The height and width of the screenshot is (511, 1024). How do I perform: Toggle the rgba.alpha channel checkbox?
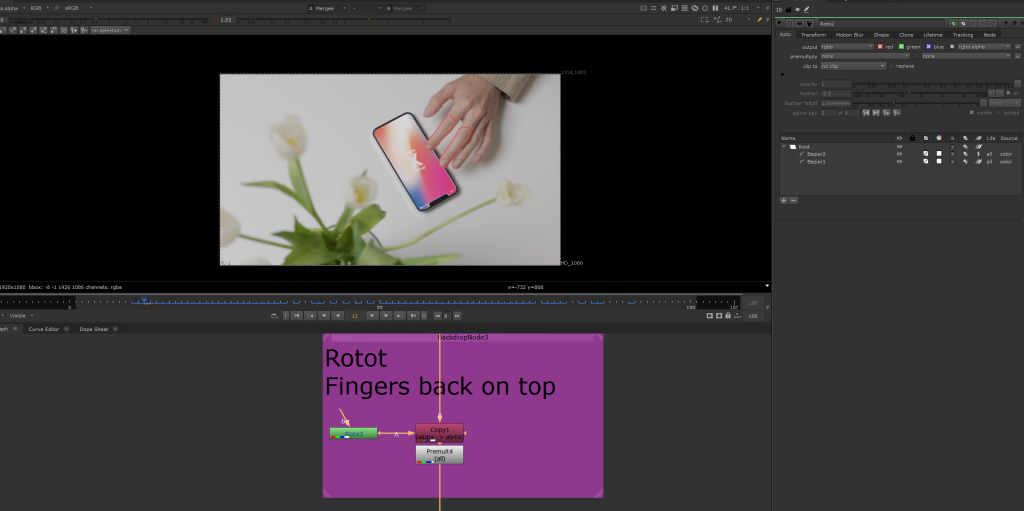(952, 46)
